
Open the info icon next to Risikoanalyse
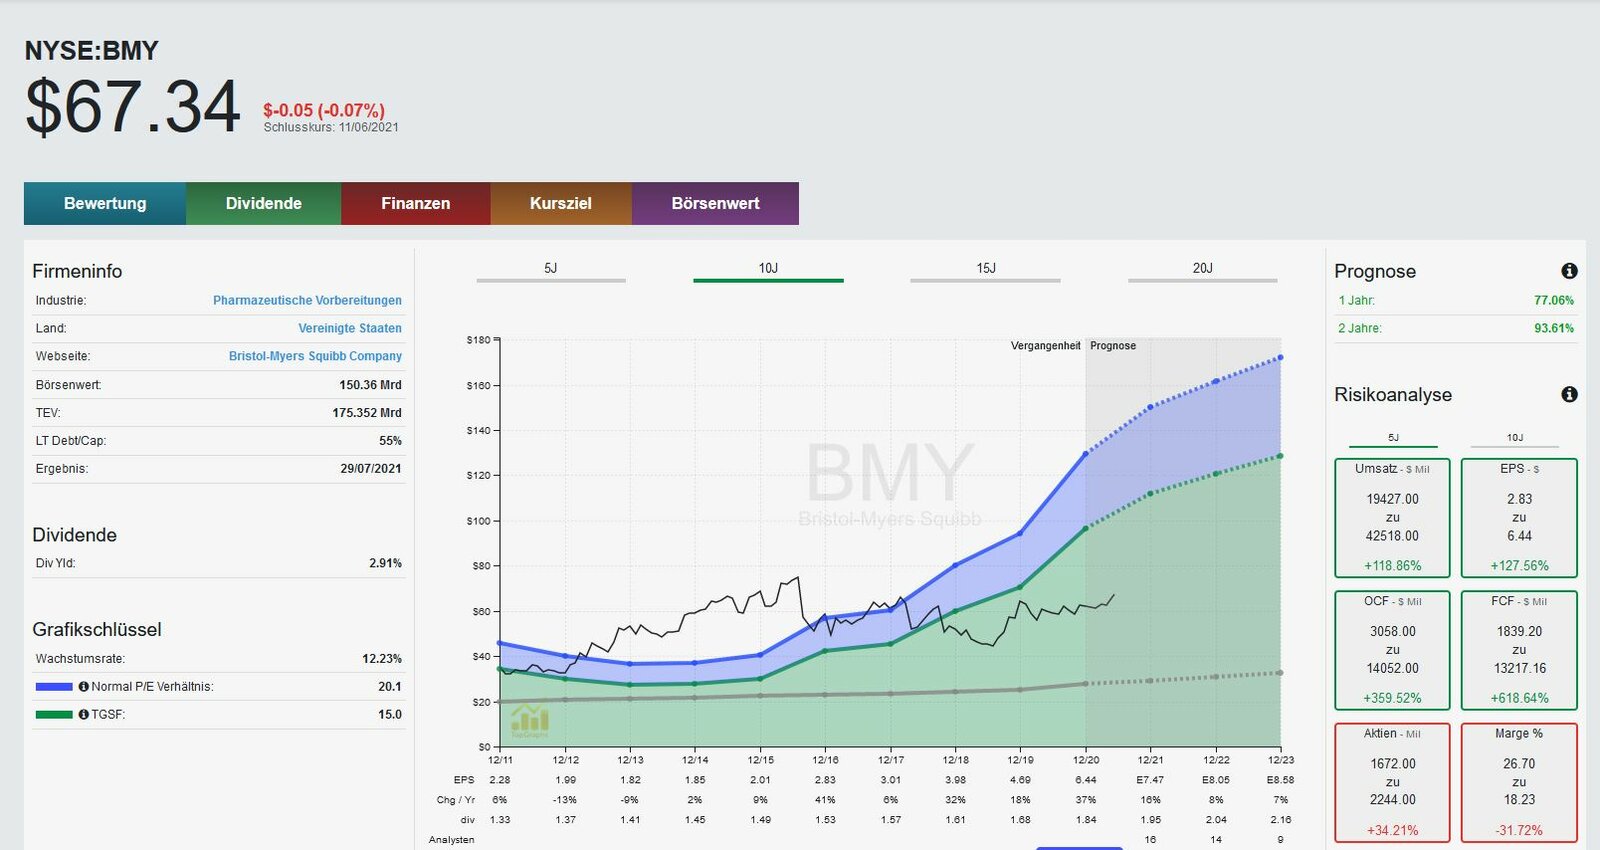tap(1569, 394)
